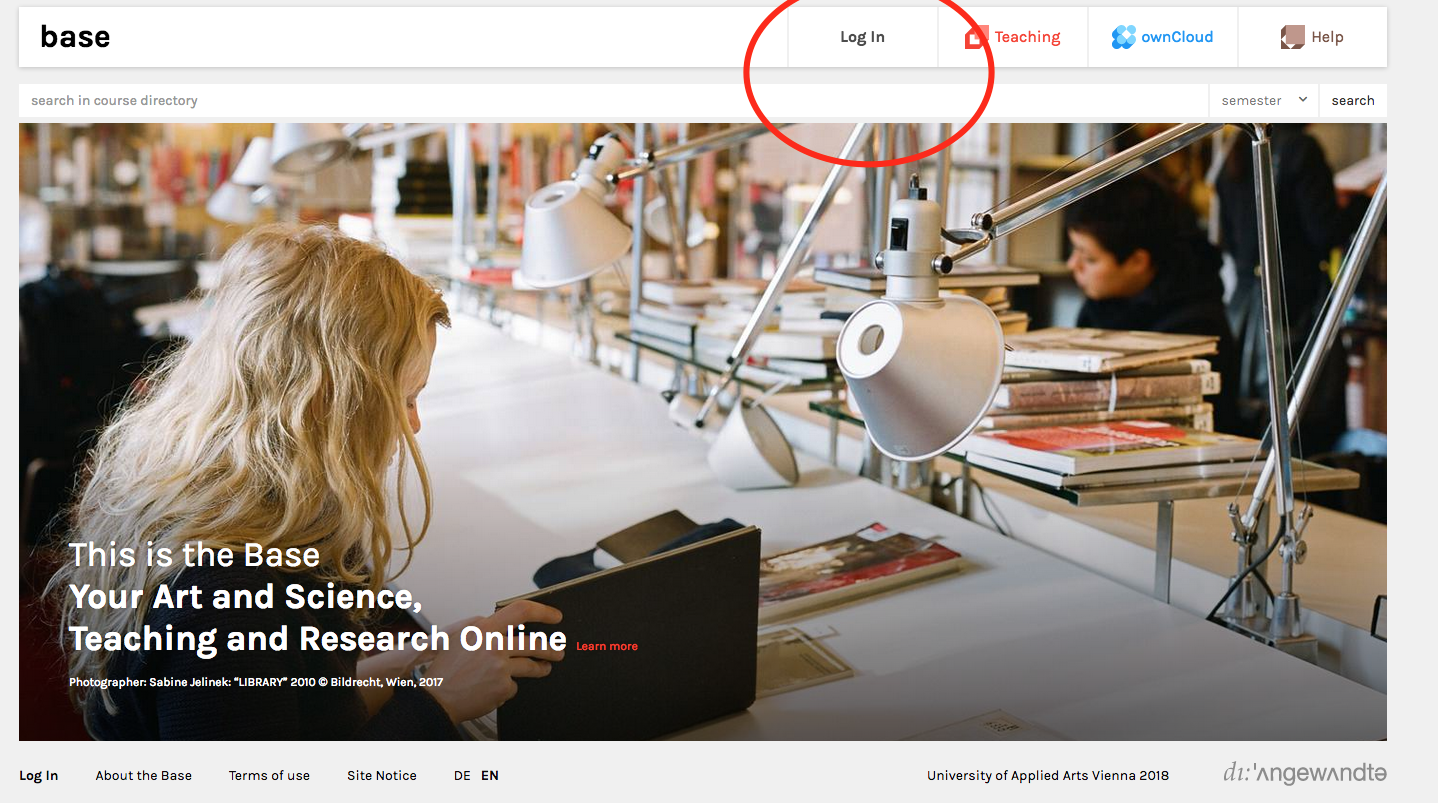Open the base logo homepage link
1438x803 pixels.
point(75,37)
